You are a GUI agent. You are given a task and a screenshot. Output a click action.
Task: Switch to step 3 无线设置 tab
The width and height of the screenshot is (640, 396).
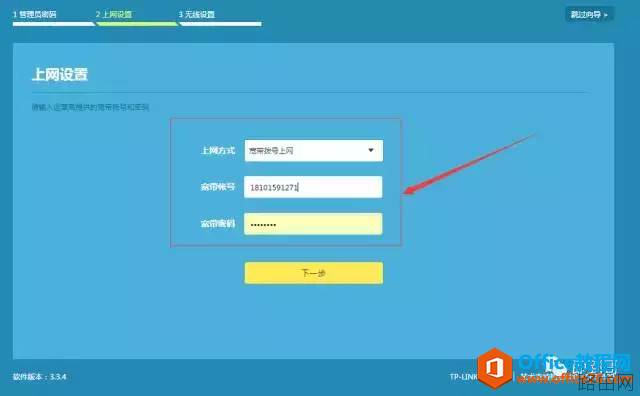point(197,15)
